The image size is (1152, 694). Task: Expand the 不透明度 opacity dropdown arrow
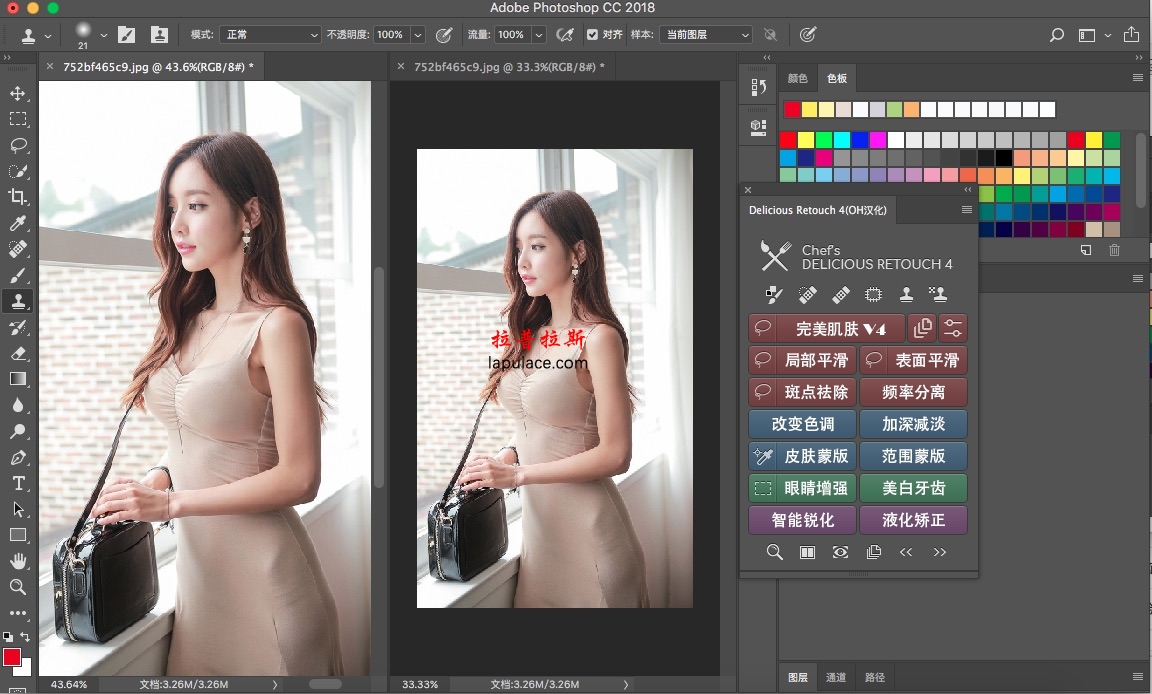418,35
